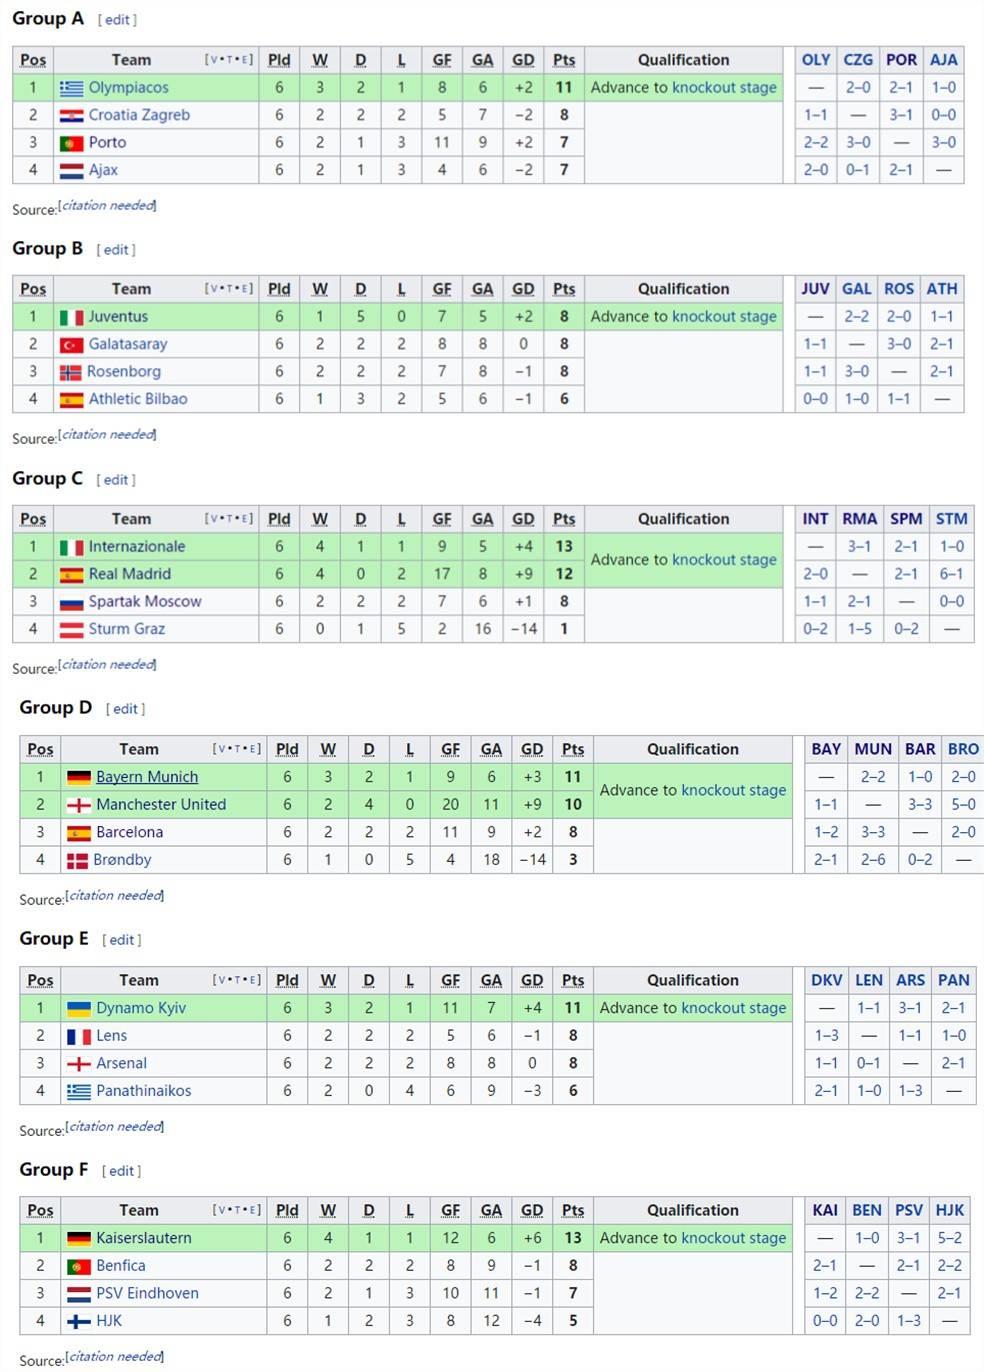Image resolution: width=984 pixels, height=1372 pixels.
Task: Open the Kaiserslautern team link
Action: (x=144, y=1238)
